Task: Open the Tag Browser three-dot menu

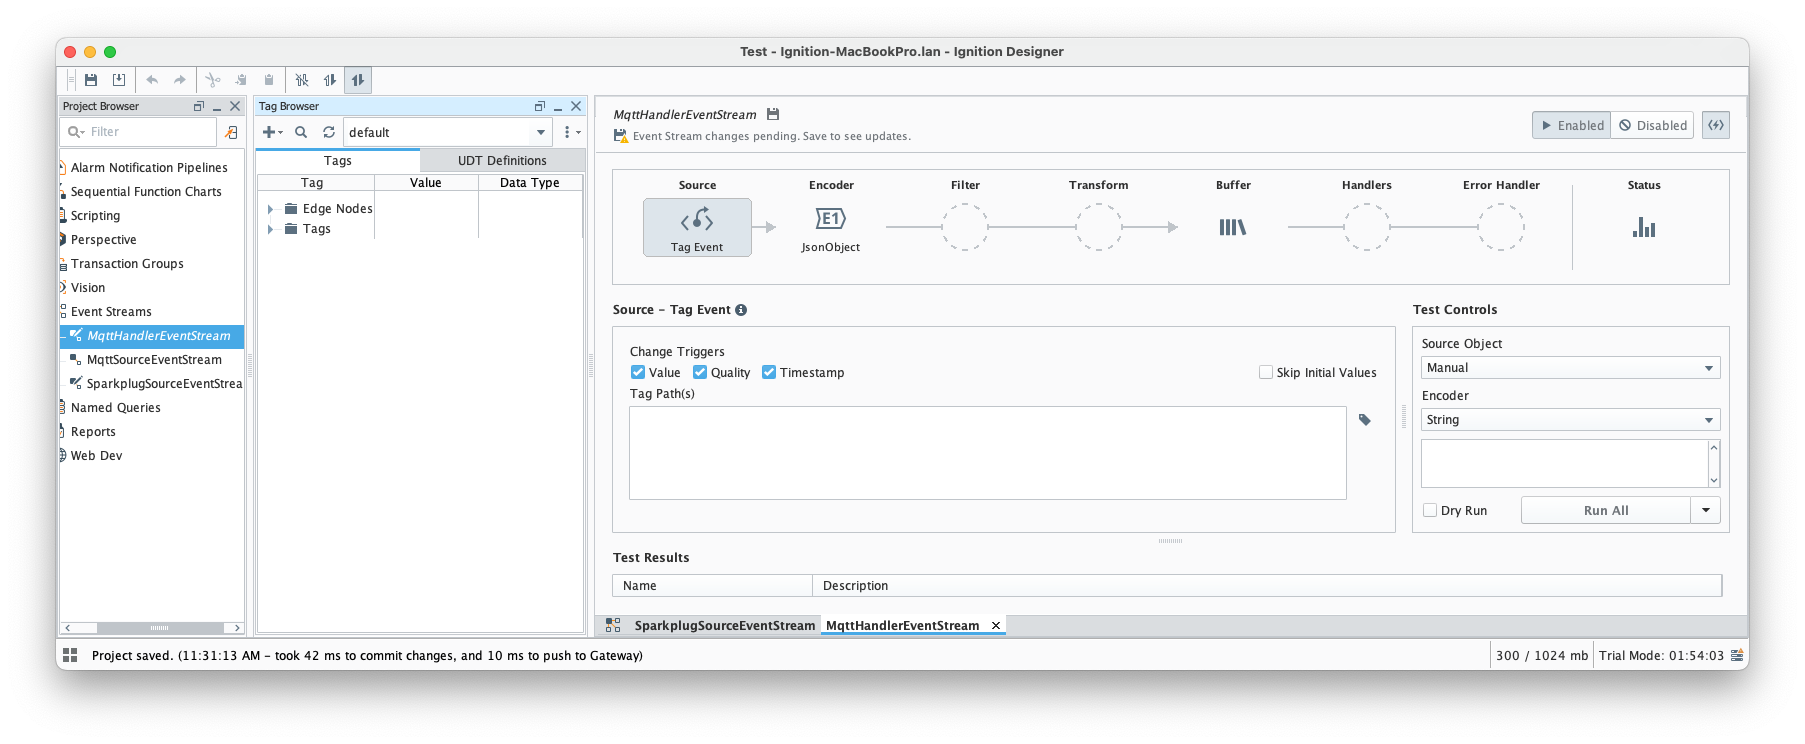Action: click(571, 132)
